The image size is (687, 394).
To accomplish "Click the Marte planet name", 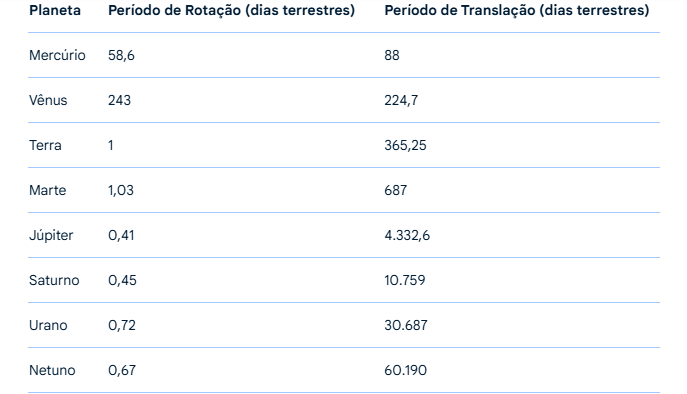I will [x=47, y=190].
